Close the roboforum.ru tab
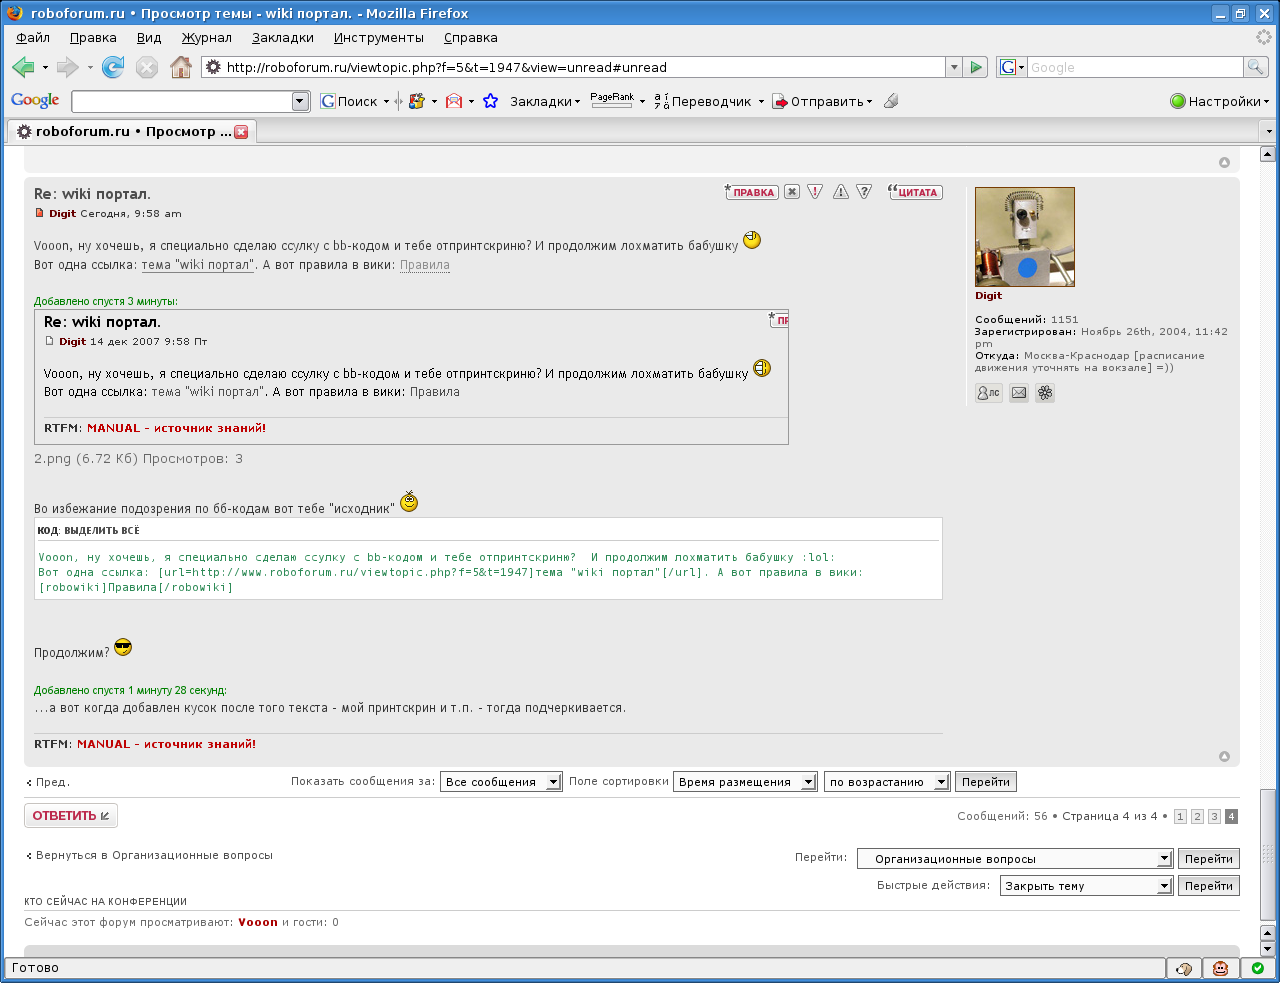Screen dimensions: 1280x983 click(x=241, y=132)
